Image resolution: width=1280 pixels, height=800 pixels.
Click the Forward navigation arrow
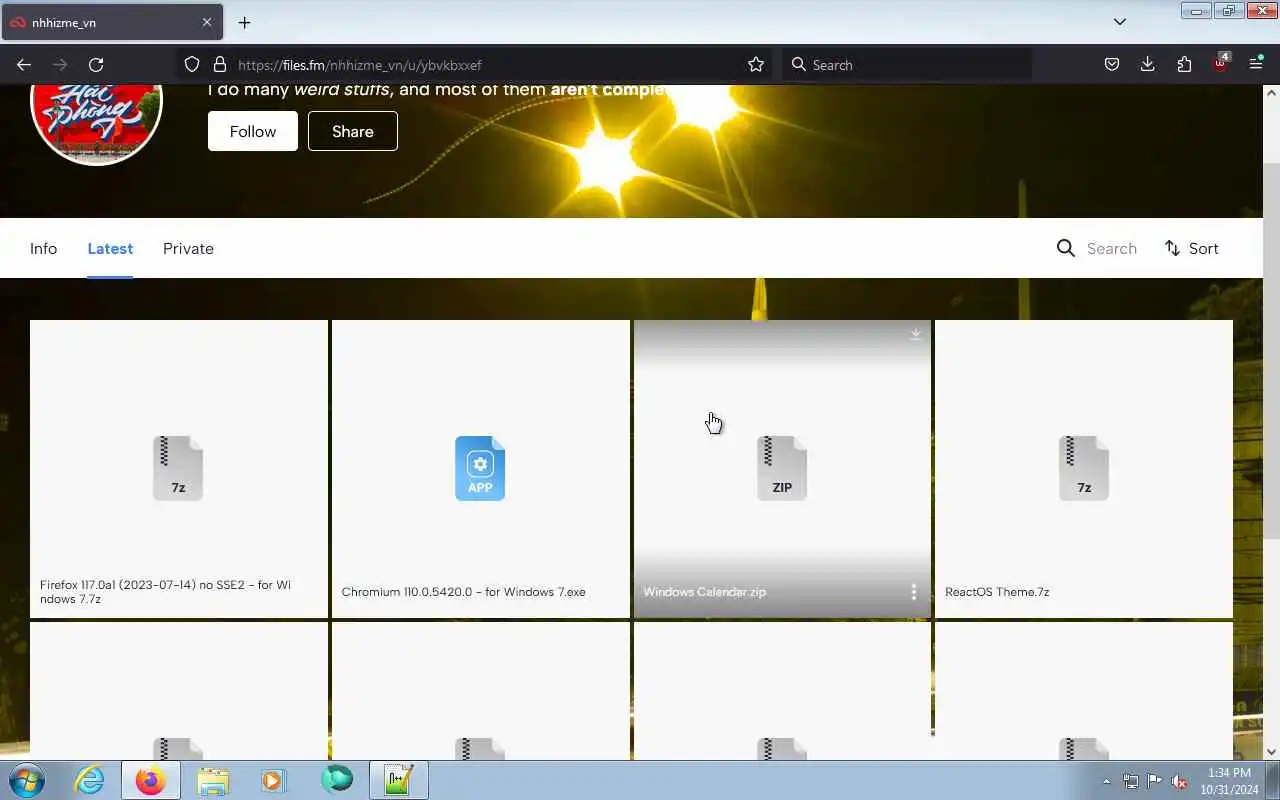[x=60, y=65]
